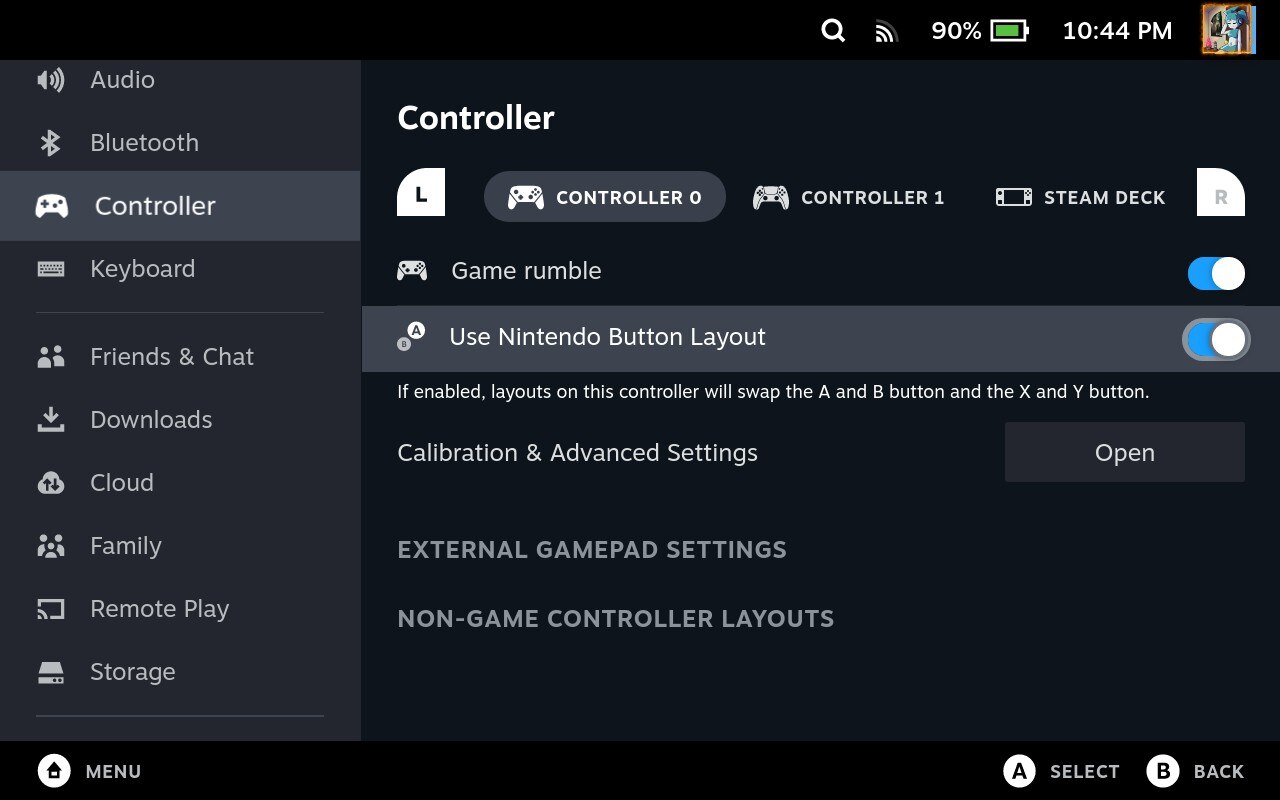Click the Cloud icon in sidebar
Viewport: 1280px width, 800px height.
[x=51, y=483]
